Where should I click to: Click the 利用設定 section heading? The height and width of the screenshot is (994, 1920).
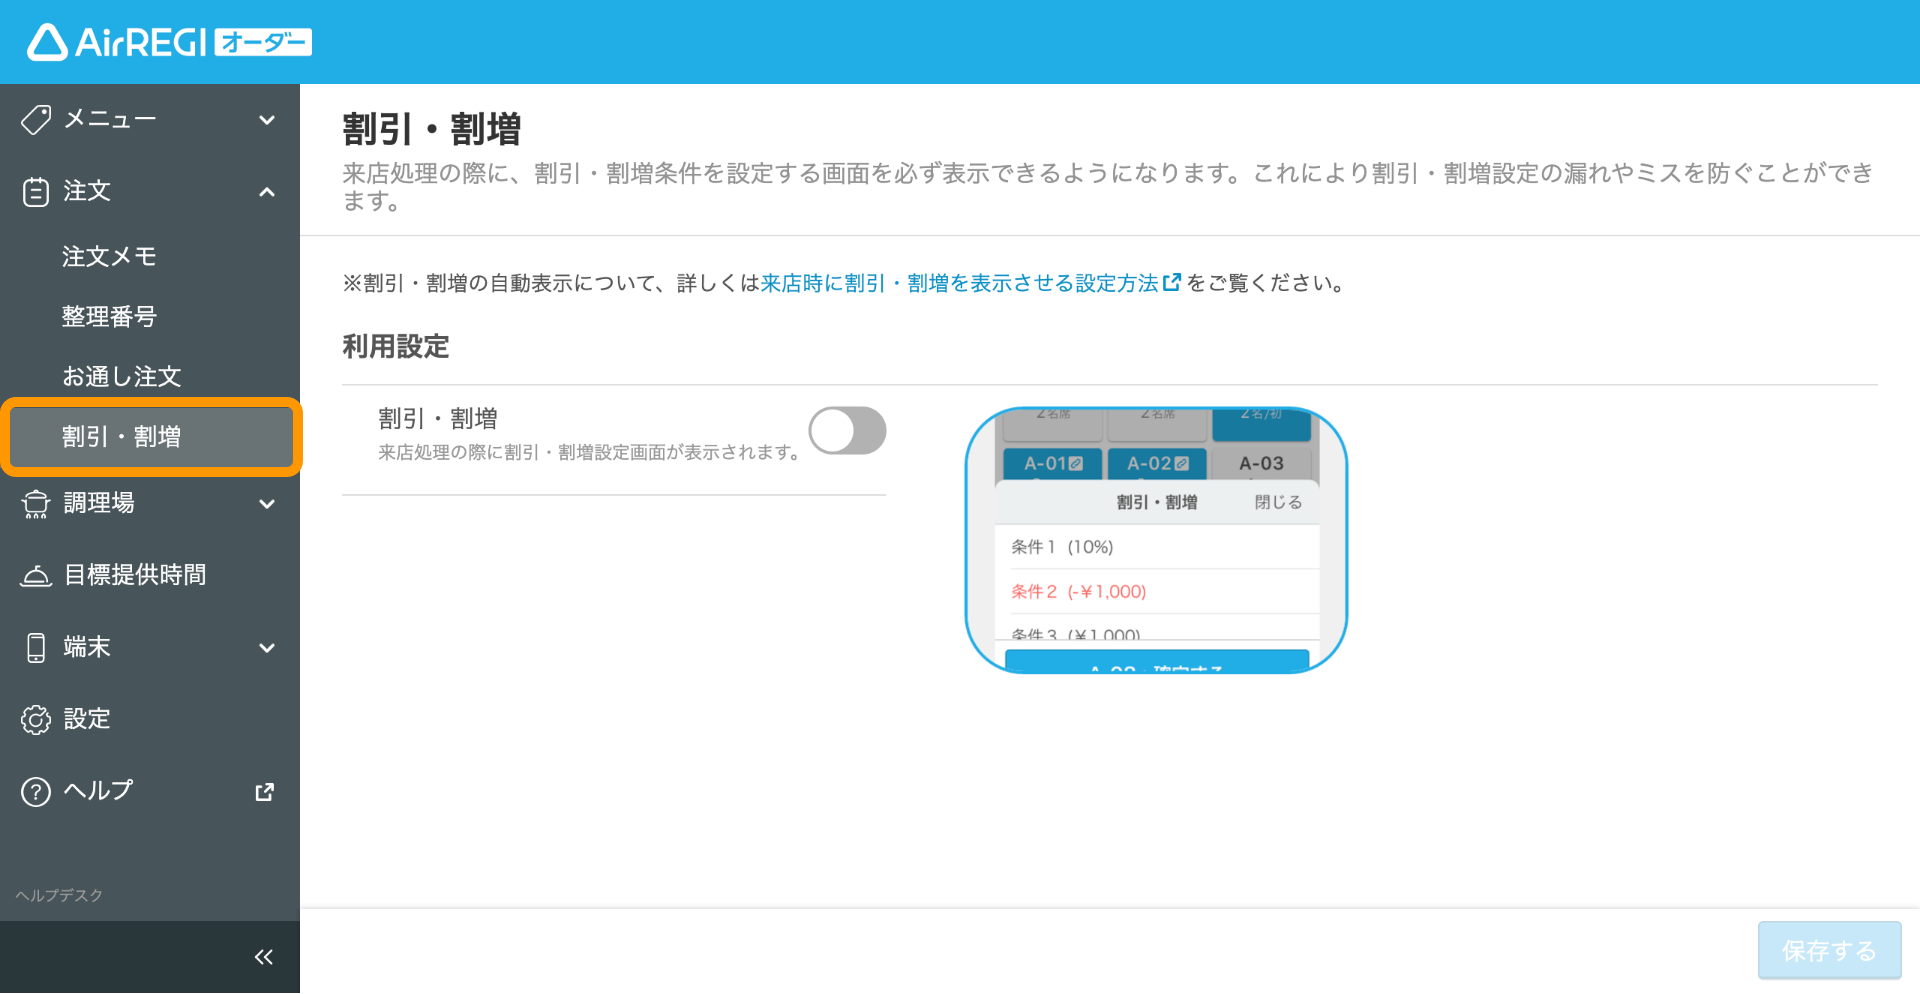pyautogui.click(x=396, y=347)
